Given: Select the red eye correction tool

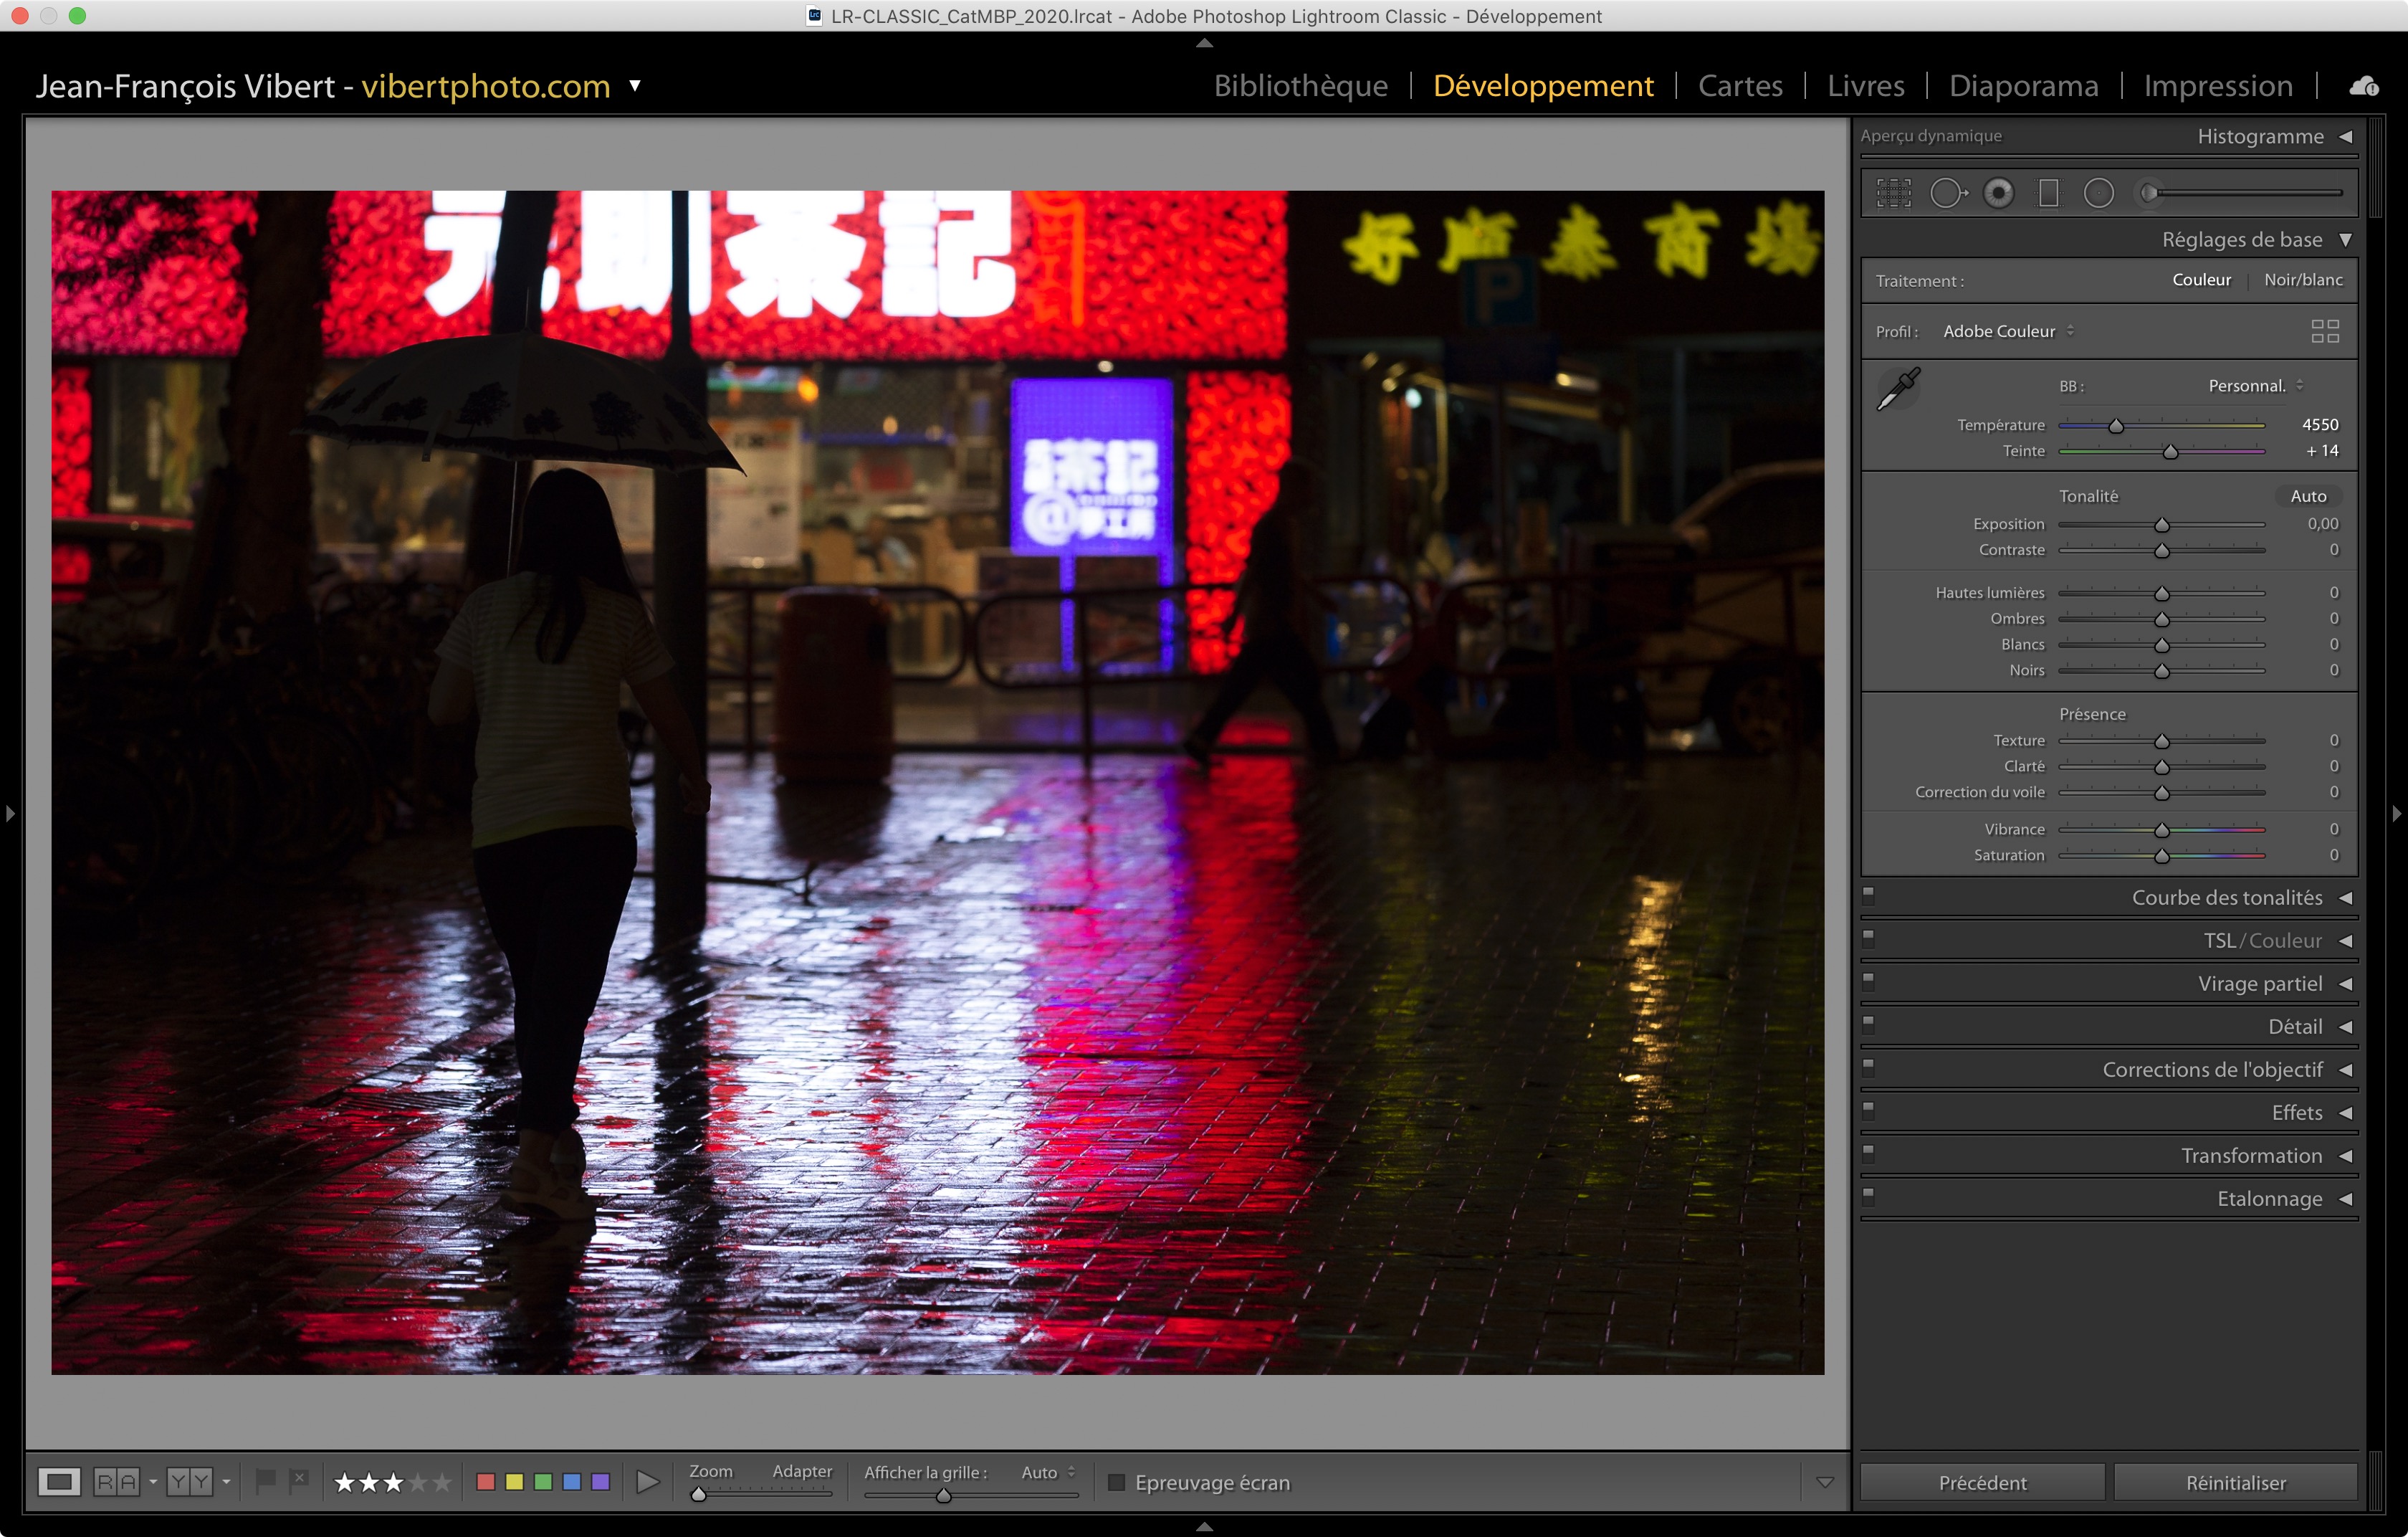Looking at the screenshot, I should (1998, 193).
